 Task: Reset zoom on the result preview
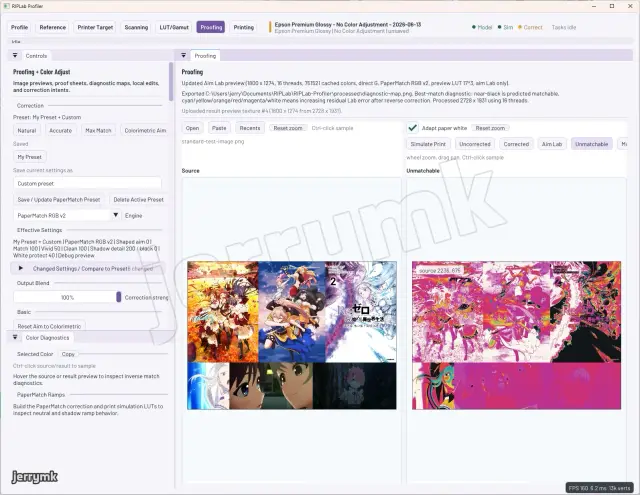pos(490,128)
